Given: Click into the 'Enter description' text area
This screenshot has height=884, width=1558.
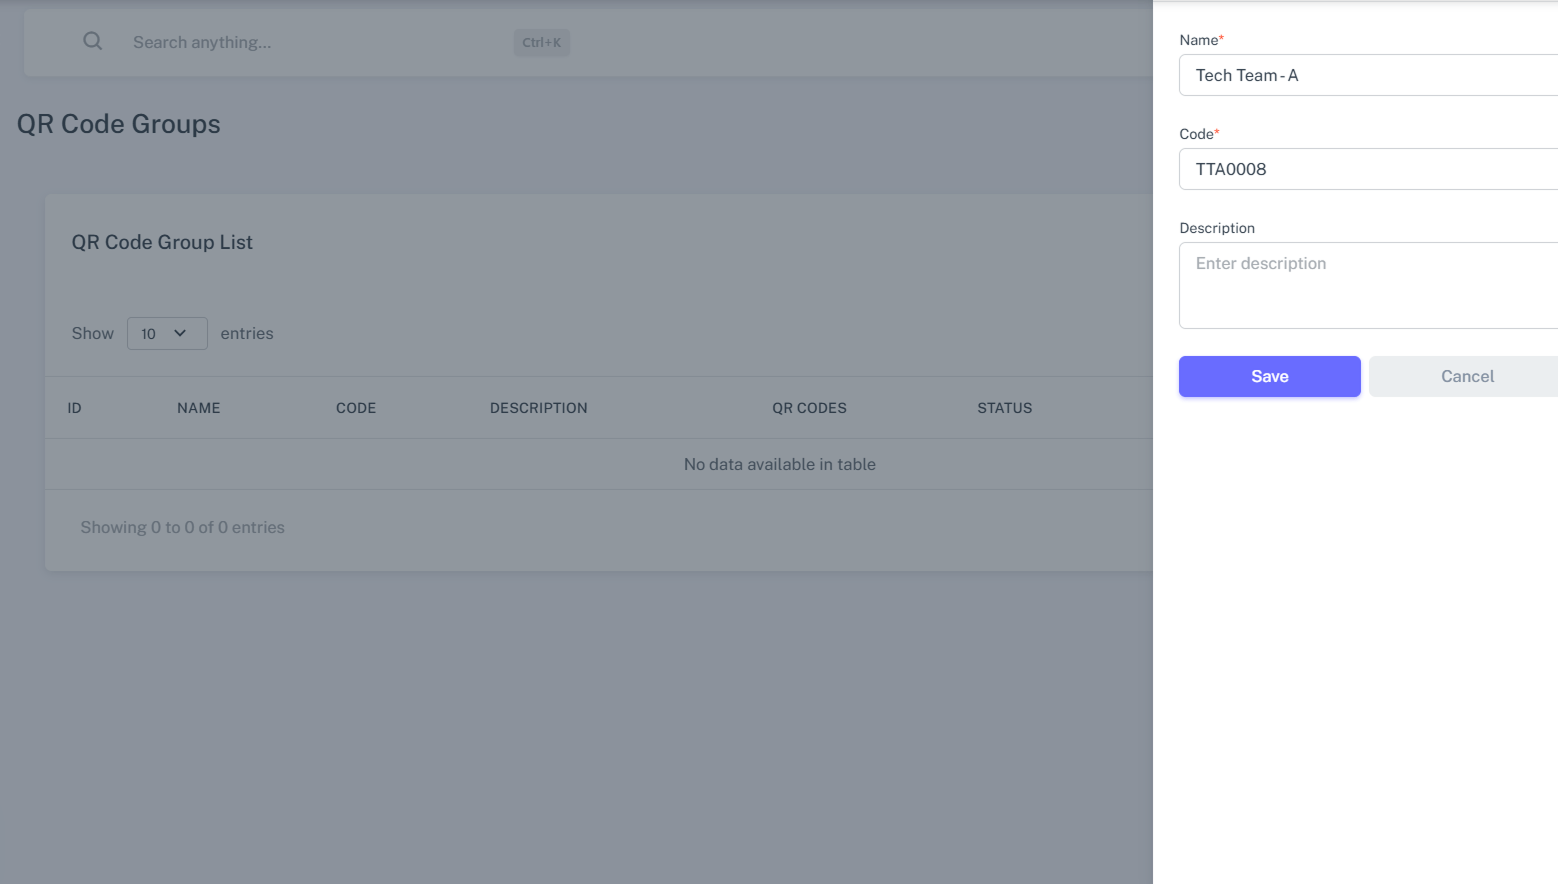Looking at the screenshot, I should tap(1367, 285).
